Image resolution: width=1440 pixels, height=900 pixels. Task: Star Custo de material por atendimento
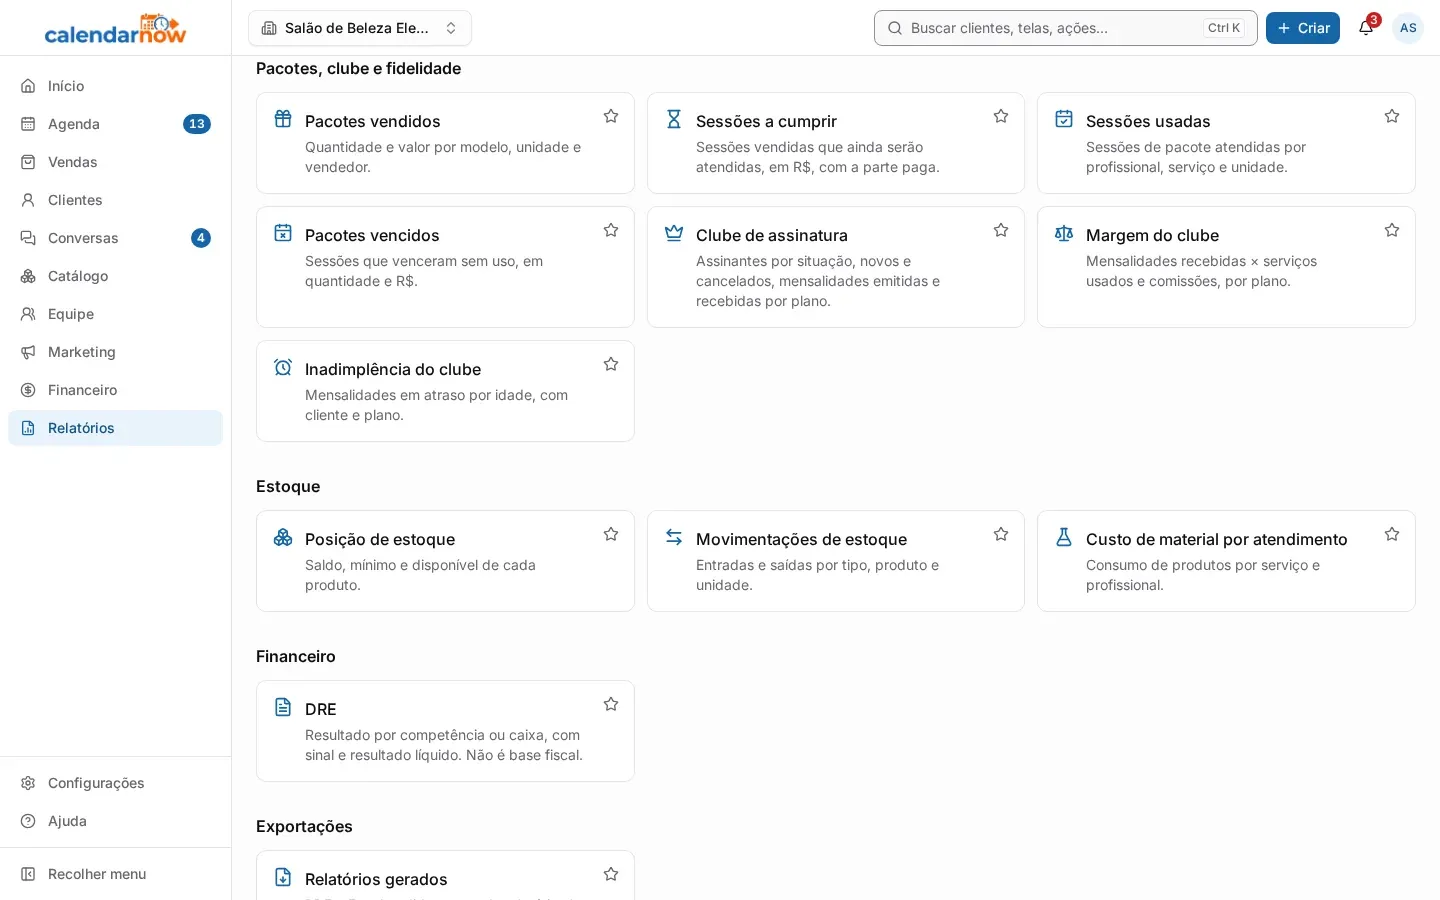(1392, 534)
